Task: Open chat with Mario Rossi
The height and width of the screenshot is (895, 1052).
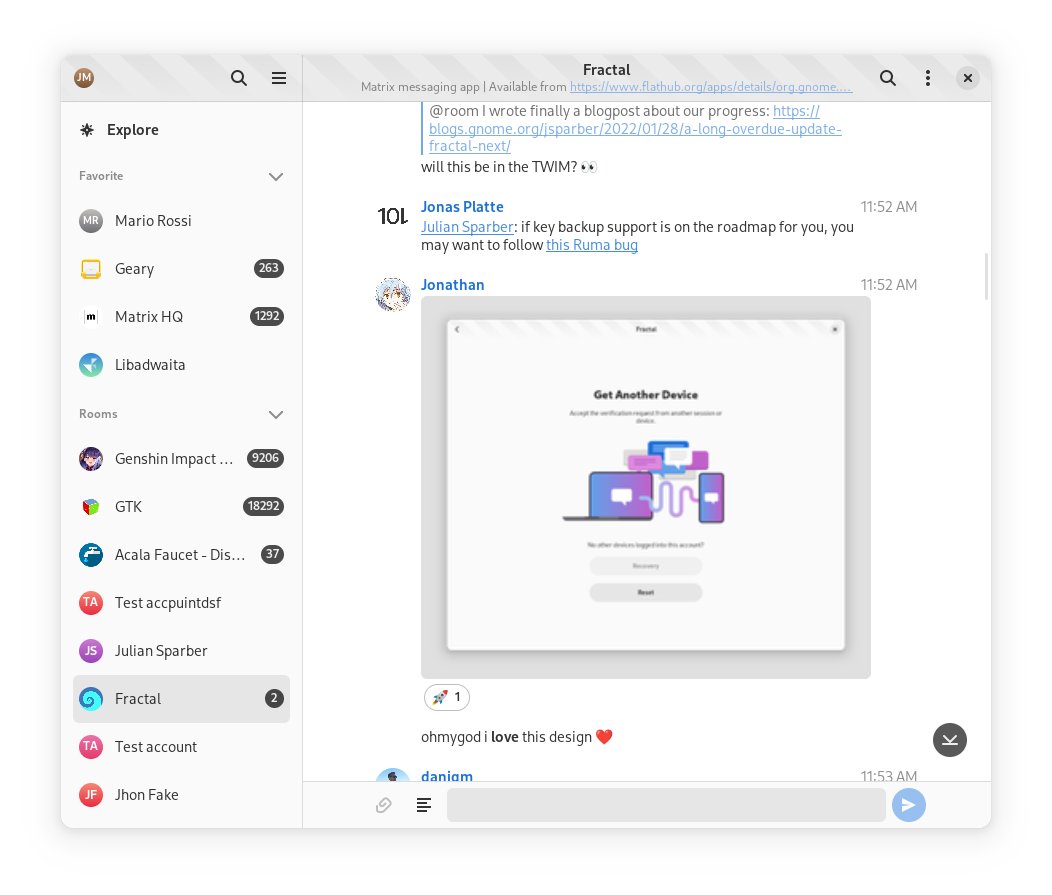Action: pyautogui.click(x=153, y=221)
